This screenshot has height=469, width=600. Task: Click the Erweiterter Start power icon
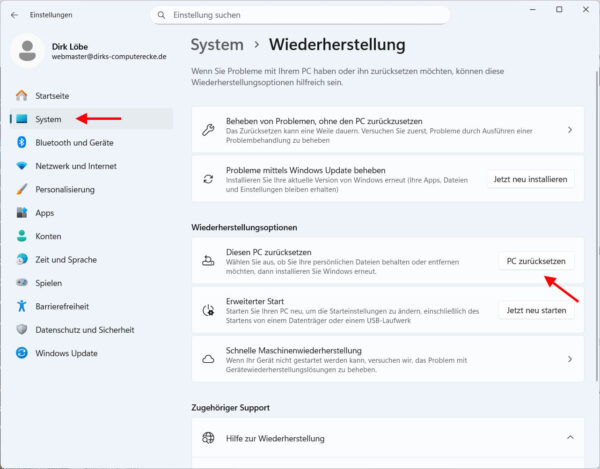pos(208,310)
